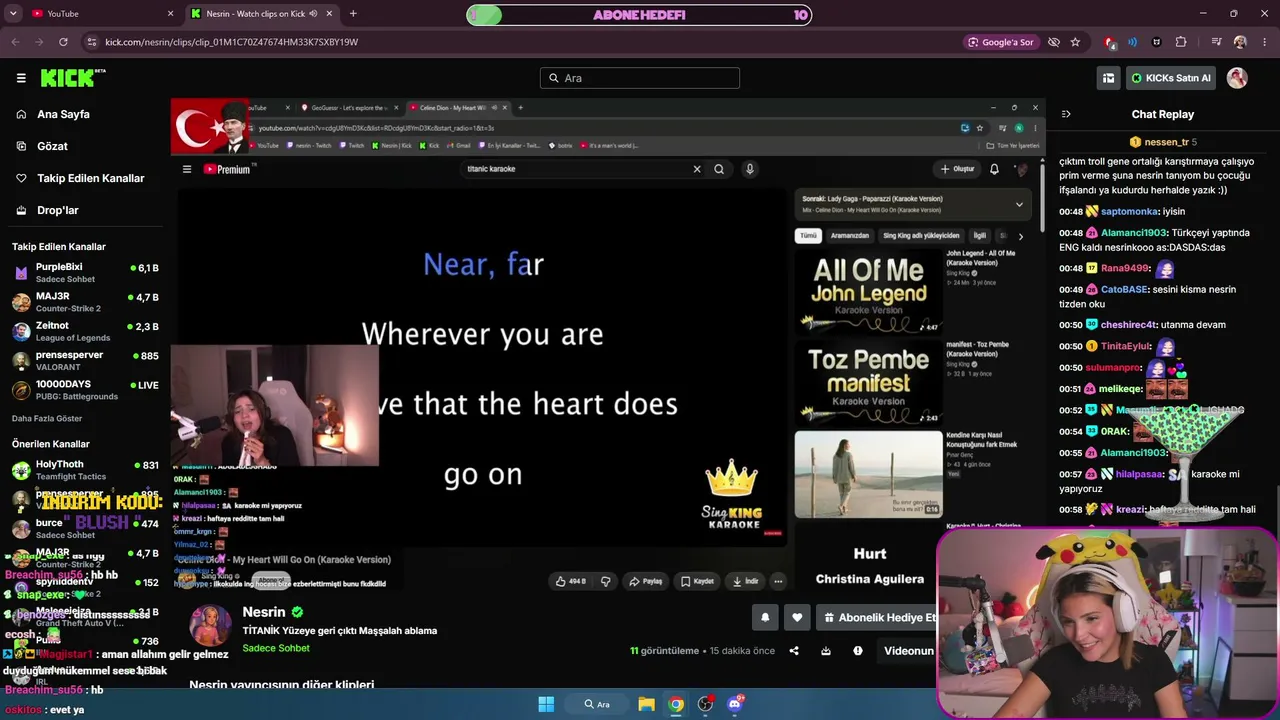The image size is (1280, 720).
Task: Click İndir under the karaoke video
Action: point(746,581)
